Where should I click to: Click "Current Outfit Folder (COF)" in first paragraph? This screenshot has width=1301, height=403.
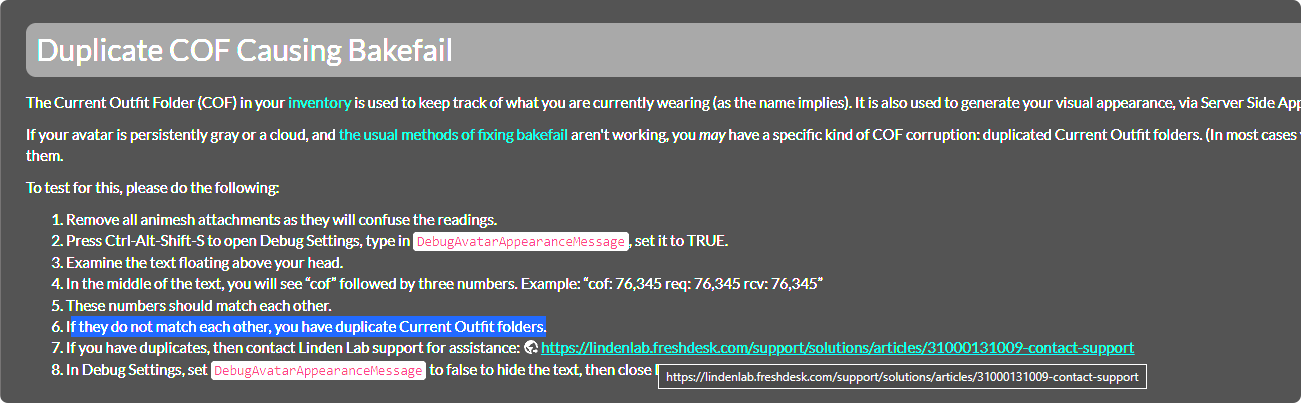[144, 102]
